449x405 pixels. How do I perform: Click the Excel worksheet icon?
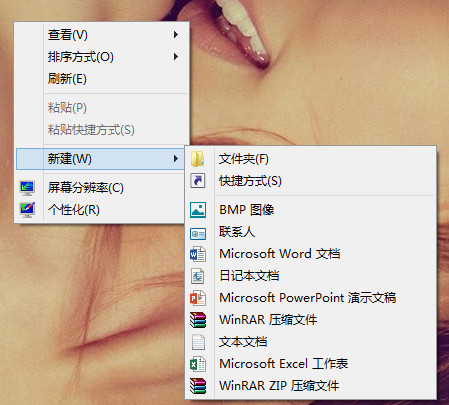click(x=198, y=364)
